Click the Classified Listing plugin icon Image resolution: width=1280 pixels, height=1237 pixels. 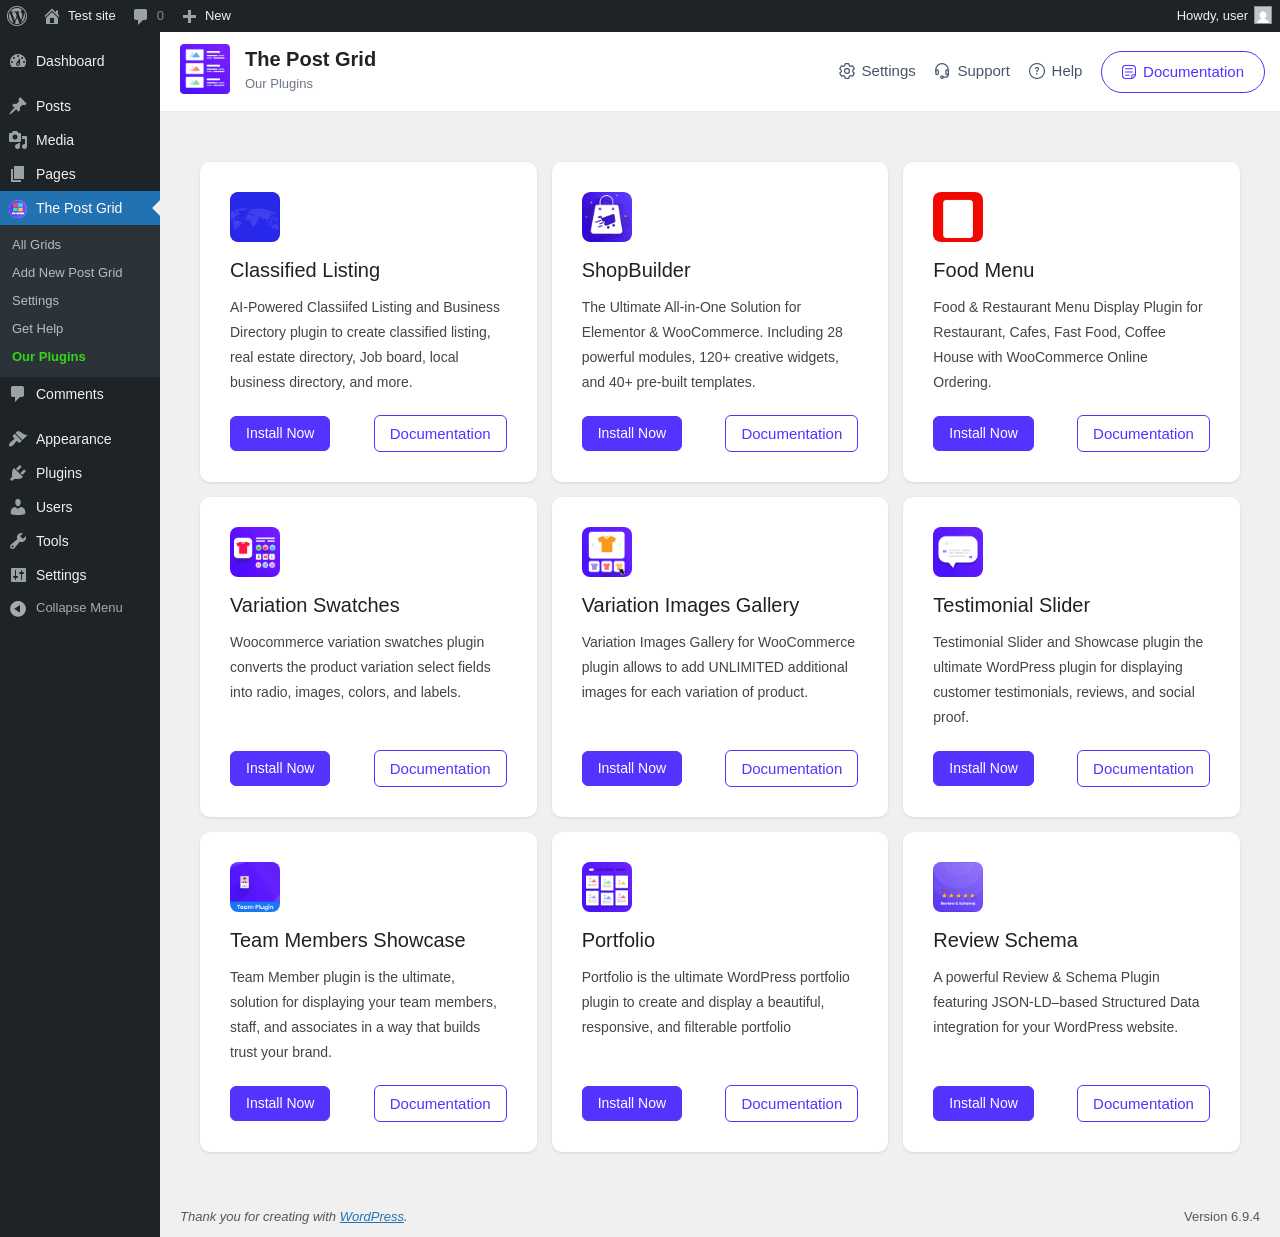coord(255,217)
